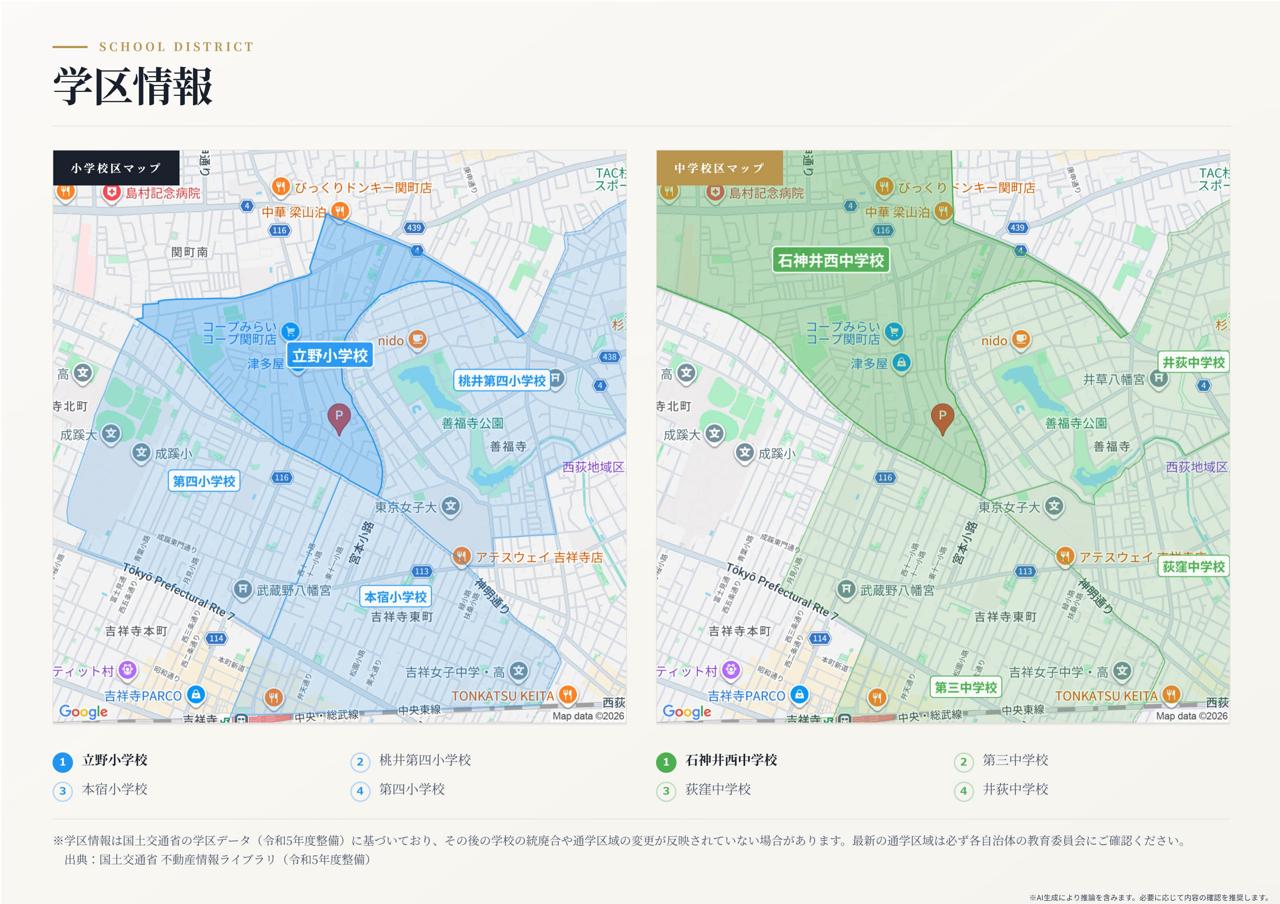Screen dimensions: 1280x904
Task: Select the 小学校区マップ tab label
Action: pos(116,168)
